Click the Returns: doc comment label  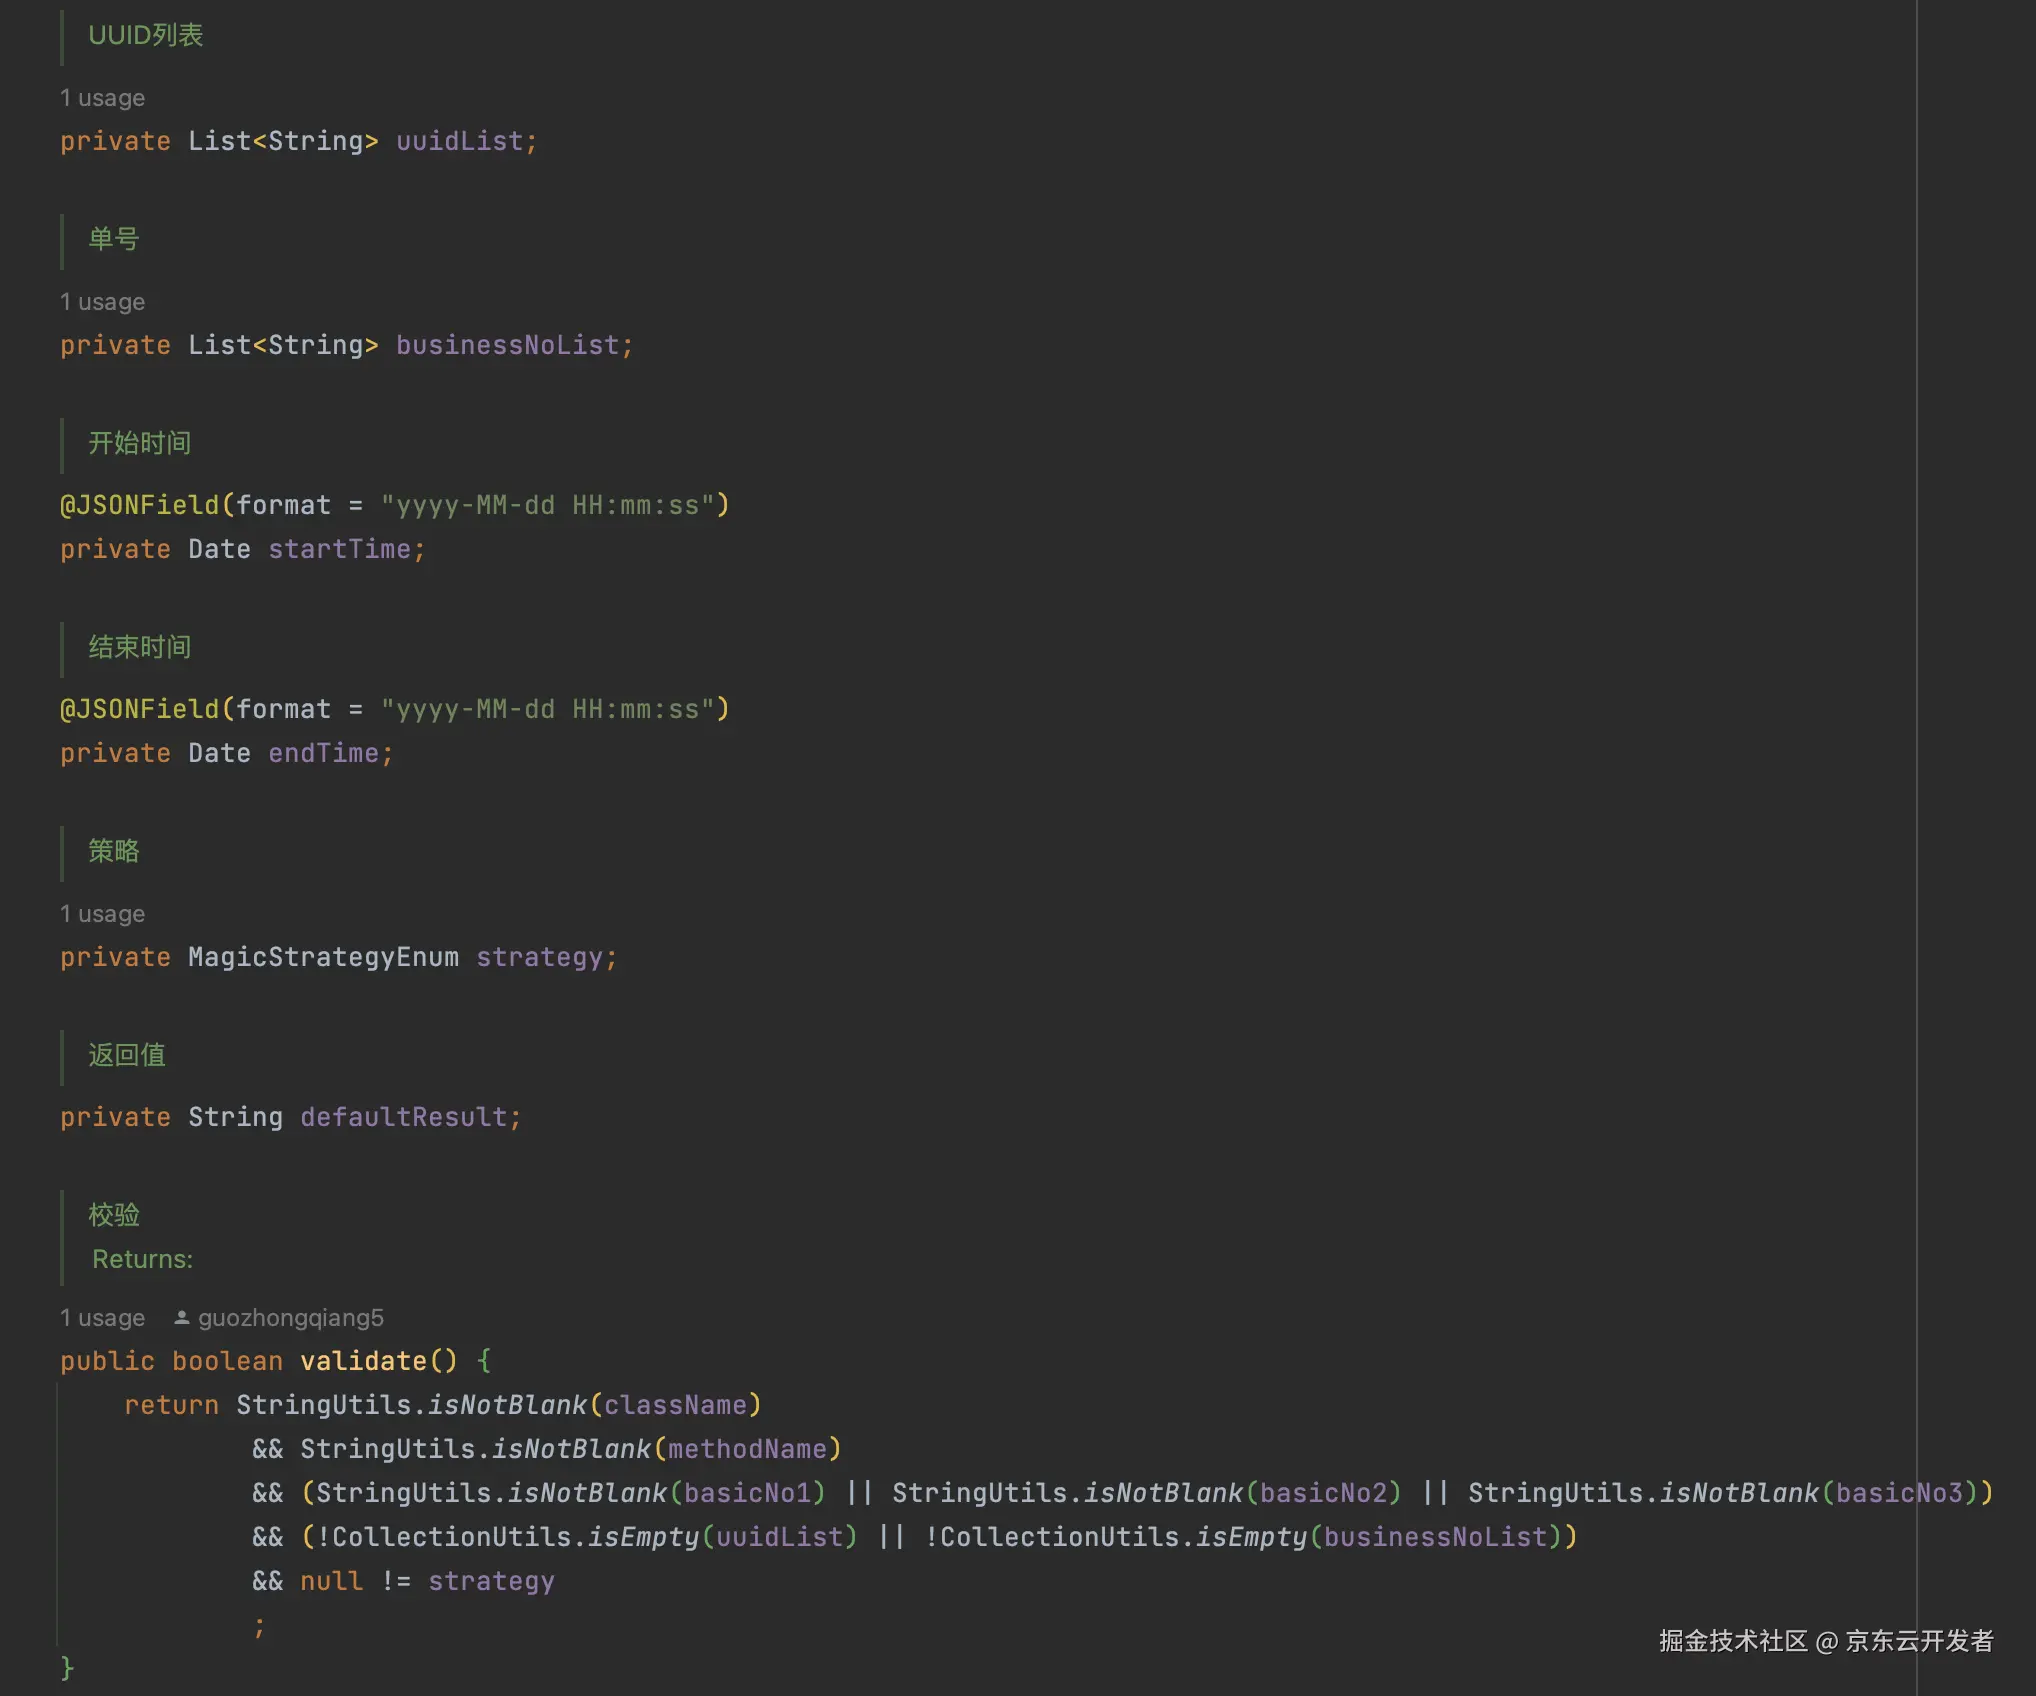(142, 1259)
